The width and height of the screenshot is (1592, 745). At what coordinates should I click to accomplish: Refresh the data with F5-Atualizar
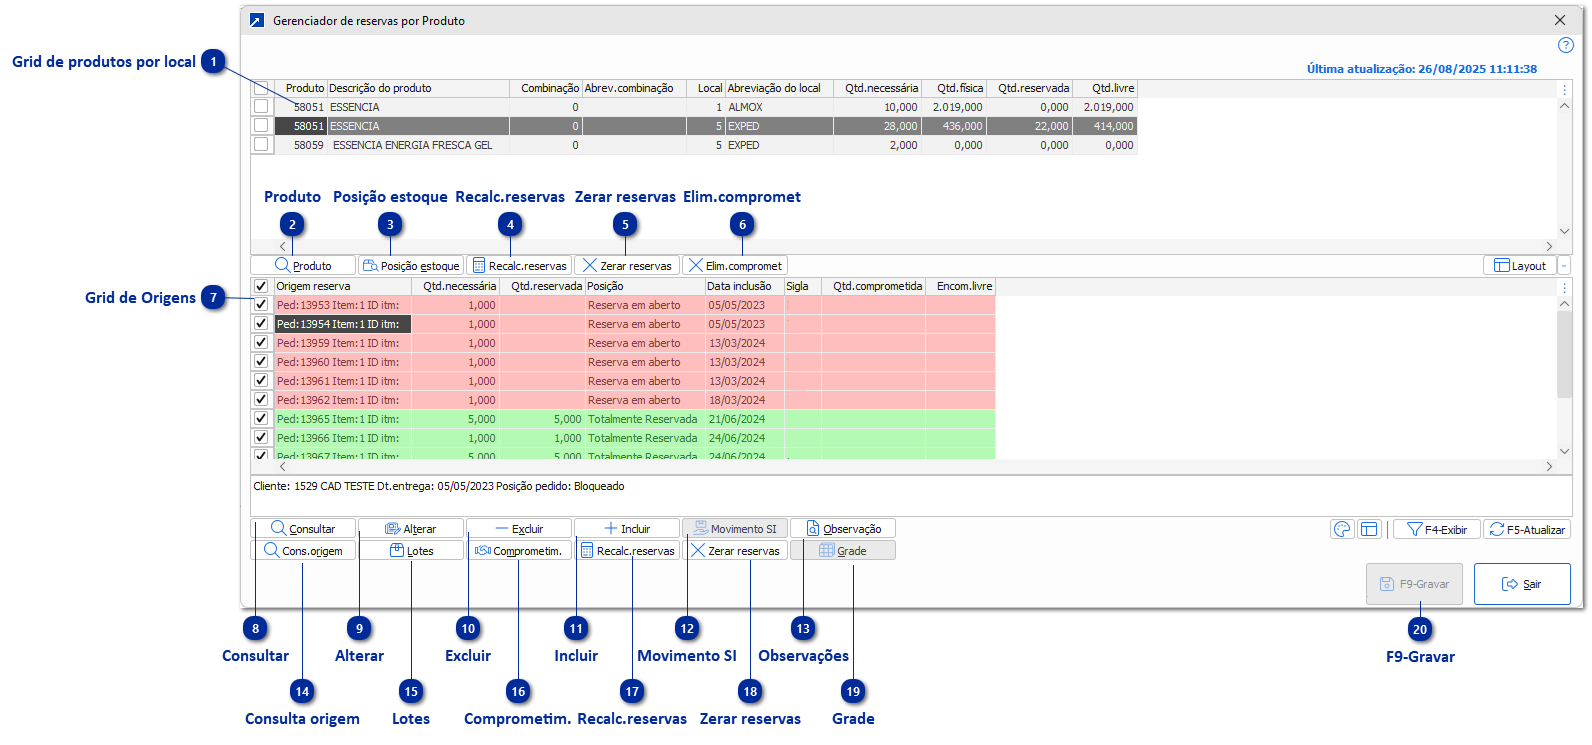coord(1527,530)
